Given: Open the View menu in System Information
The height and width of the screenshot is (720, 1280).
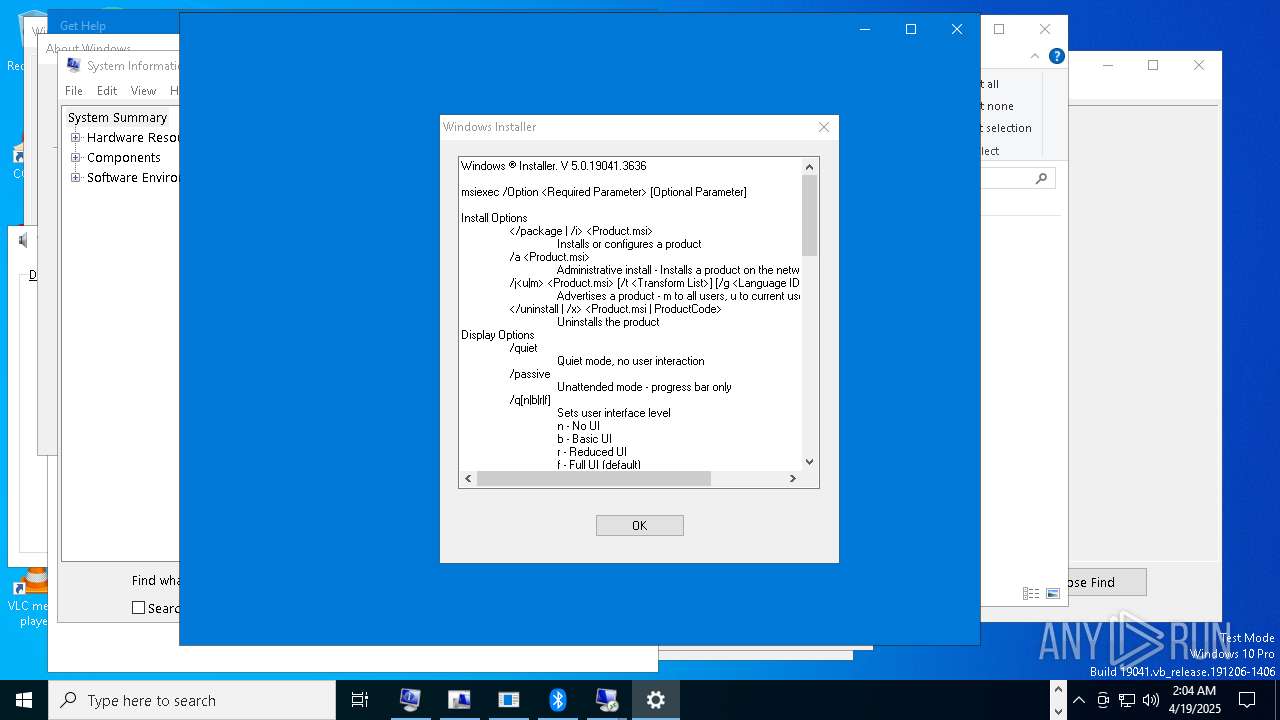Looking at the screenshot, I should [143, 90].
